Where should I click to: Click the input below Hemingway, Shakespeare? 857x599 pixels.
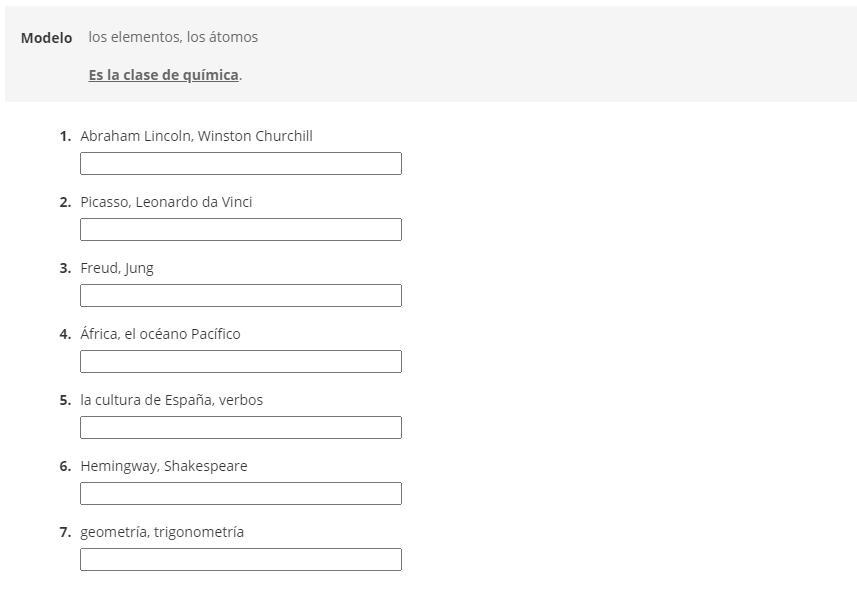pyautogui.click(x=240, y=494)
